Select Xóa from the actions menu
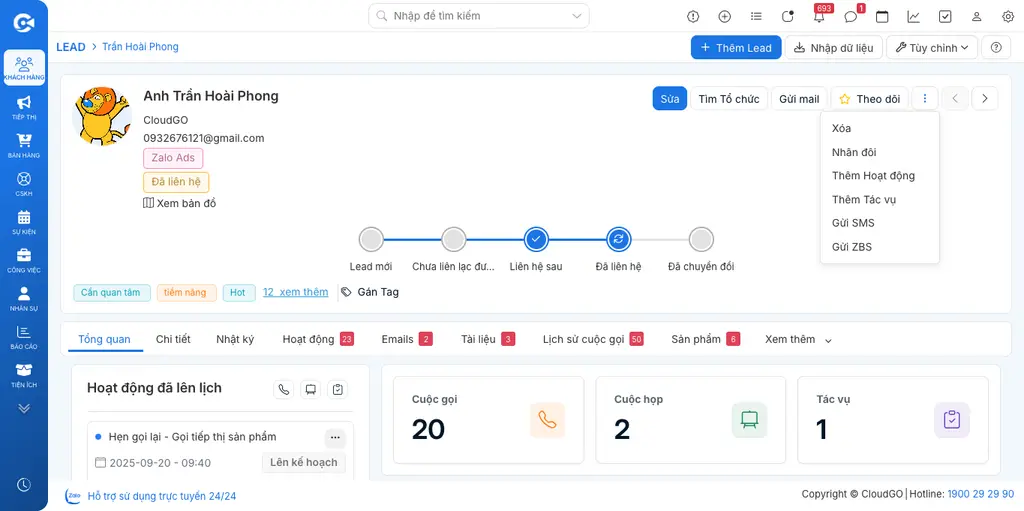Image resolution: width=1024 pixels, height=511 pixels. point(880,129)
